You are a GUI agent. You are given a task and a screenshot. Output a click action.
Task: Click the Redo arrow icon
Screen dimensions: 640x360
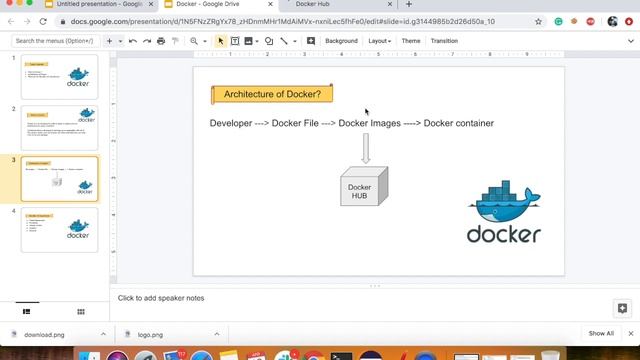click(147, 41)
